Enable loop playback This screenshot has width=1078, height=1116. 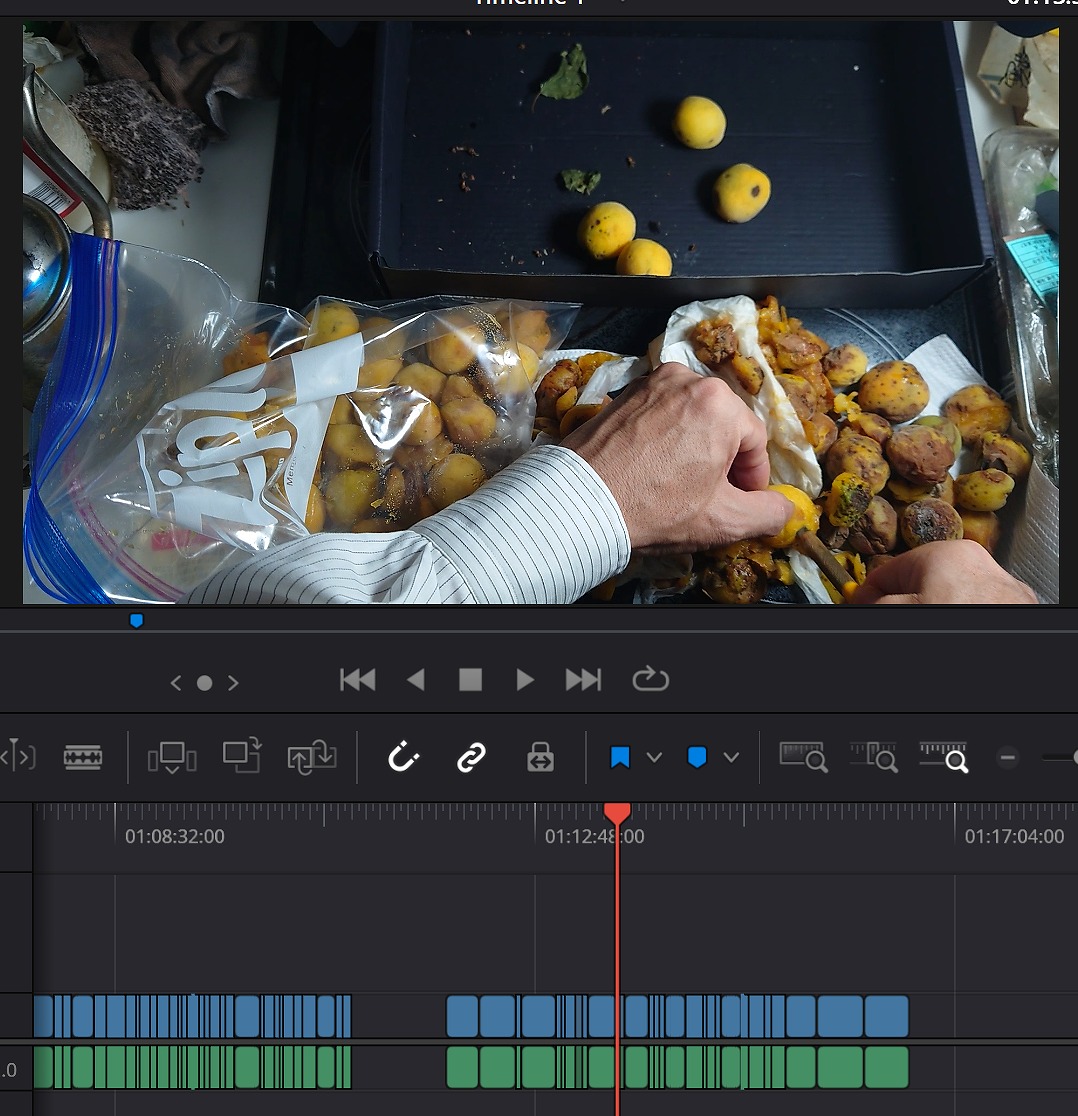(650, 680)
